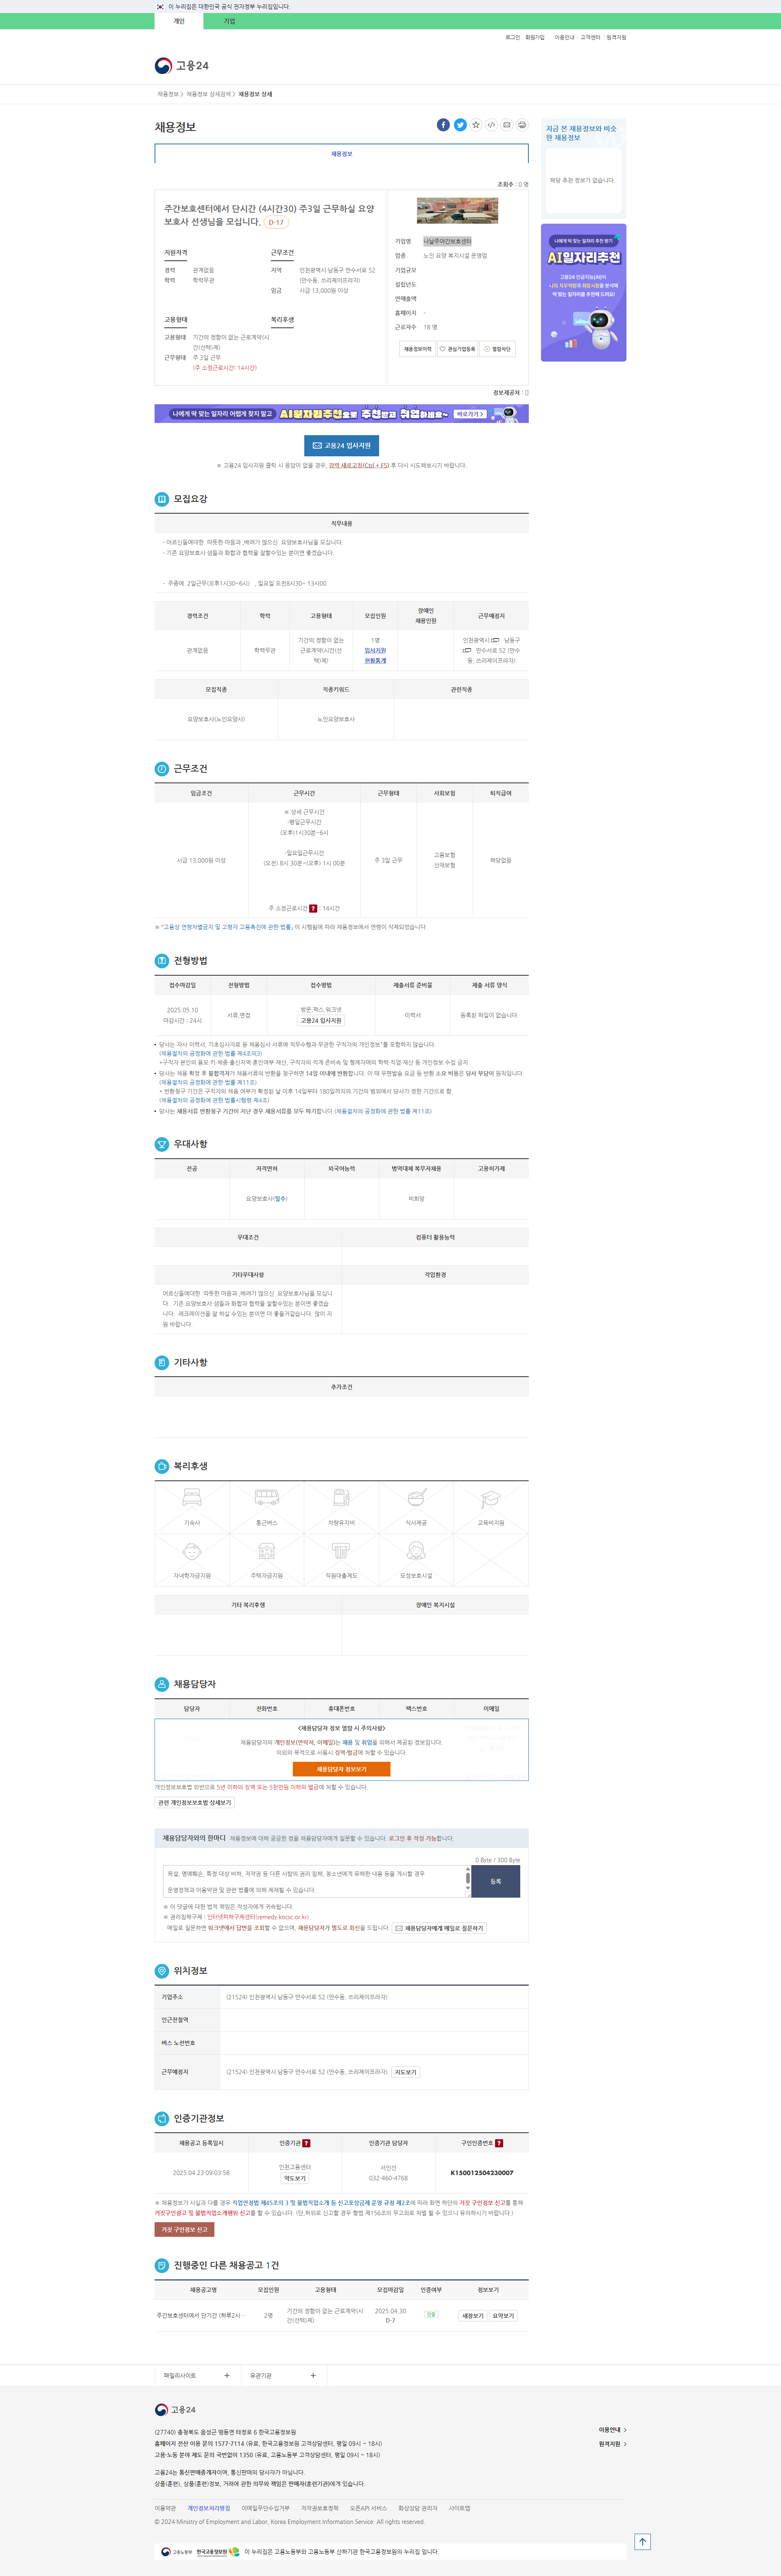781x2576 pixels.
Task: Expand the 유관기관 list
Action: click(x=283, y=2375)
